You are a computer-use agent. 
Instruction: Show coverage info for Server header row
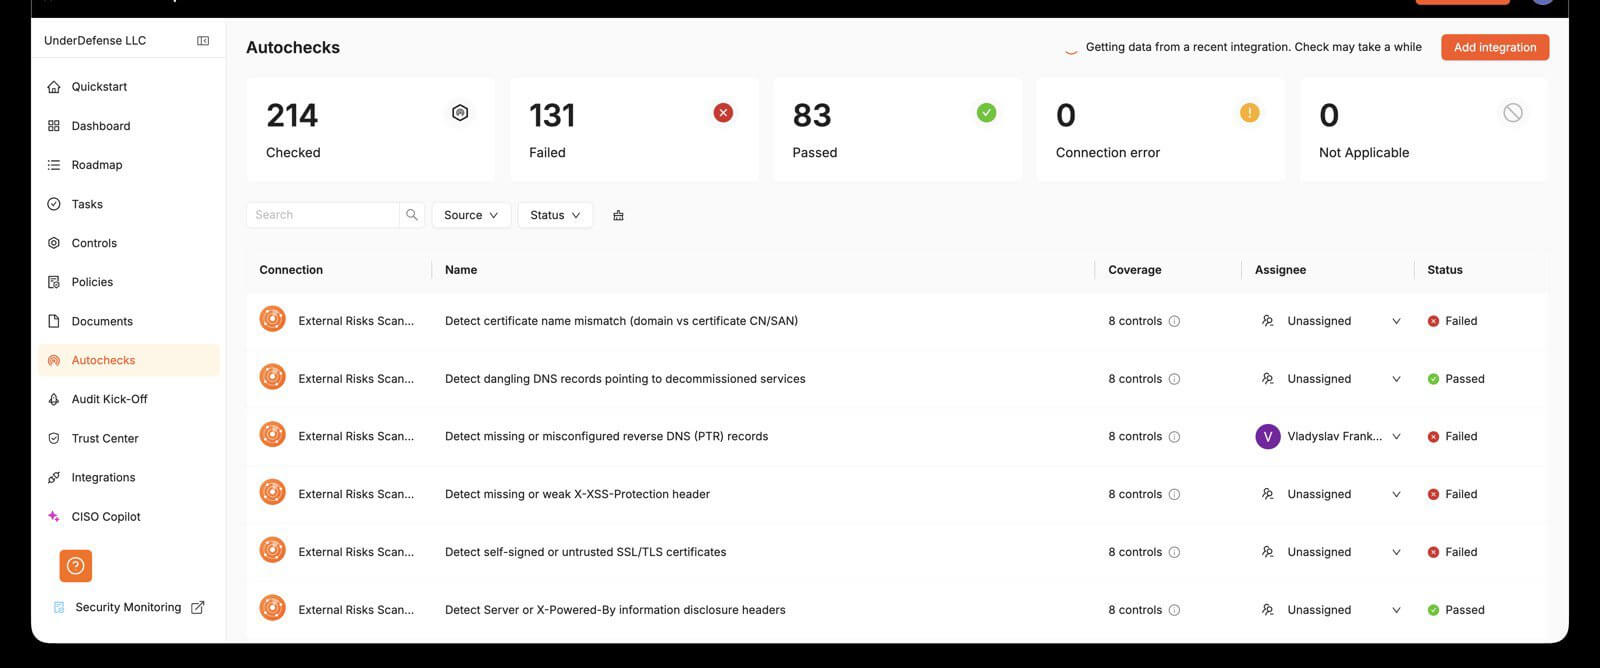click(x=1174, y=610)
